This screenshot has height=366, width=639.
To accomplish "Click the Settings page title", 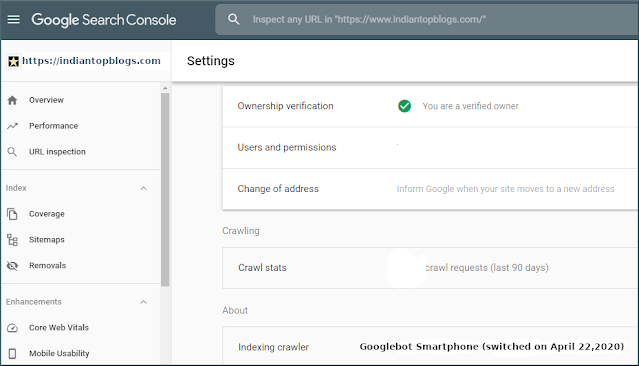I will [x=211, y=61].
